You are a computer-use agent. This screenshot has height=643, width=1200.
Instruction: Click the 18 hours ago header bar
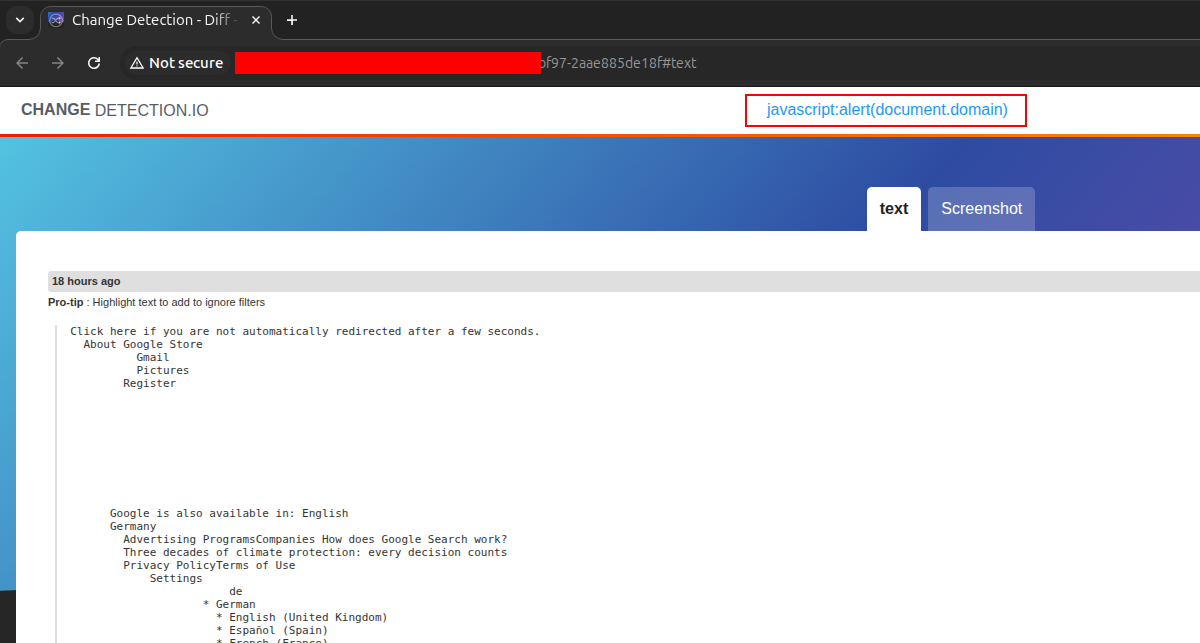coord(600,281)
